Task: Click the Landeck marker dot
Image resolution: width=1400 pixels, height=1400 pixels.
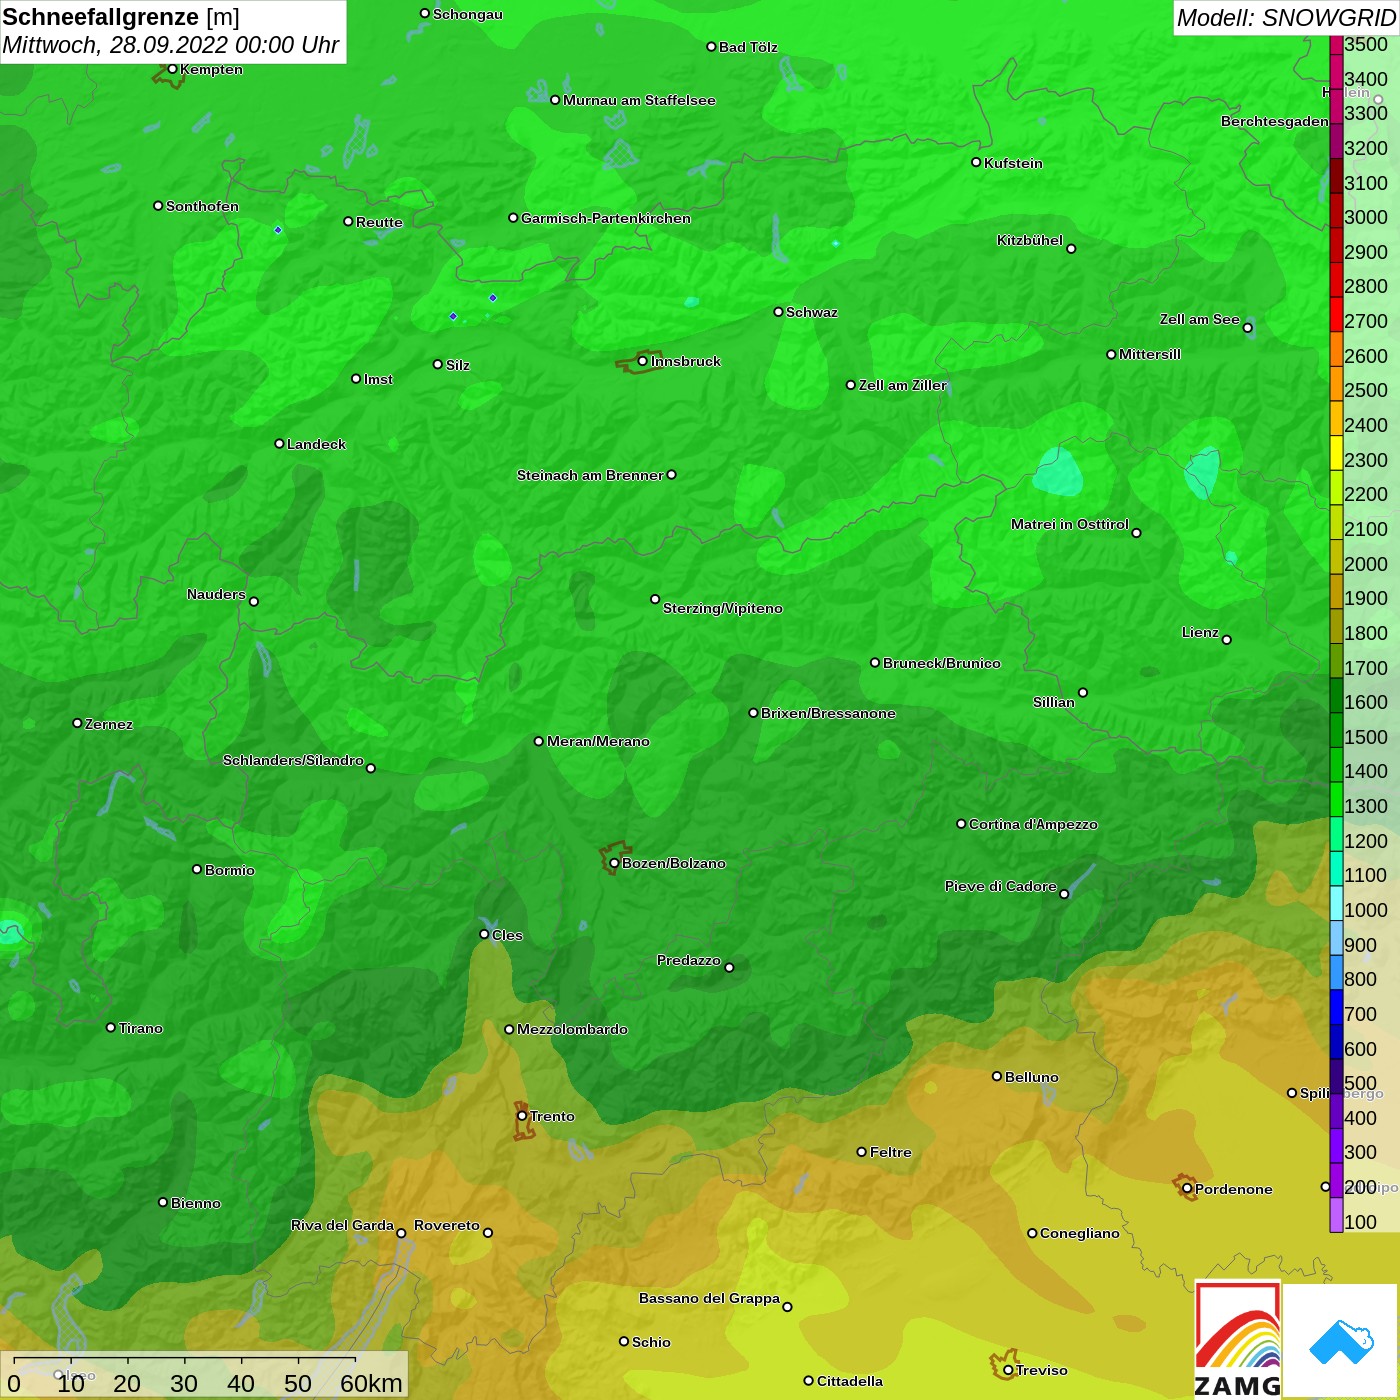Action: point(279,444)
